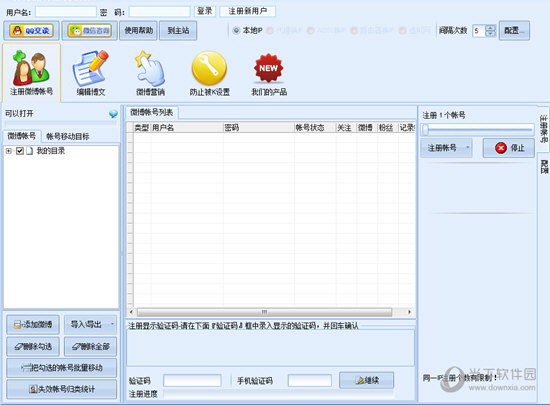This screenshot has height=405, width=550.
Task: Select the 注册微博帐号 module icon
Action: pyautogui.click(x=31, y=72)
